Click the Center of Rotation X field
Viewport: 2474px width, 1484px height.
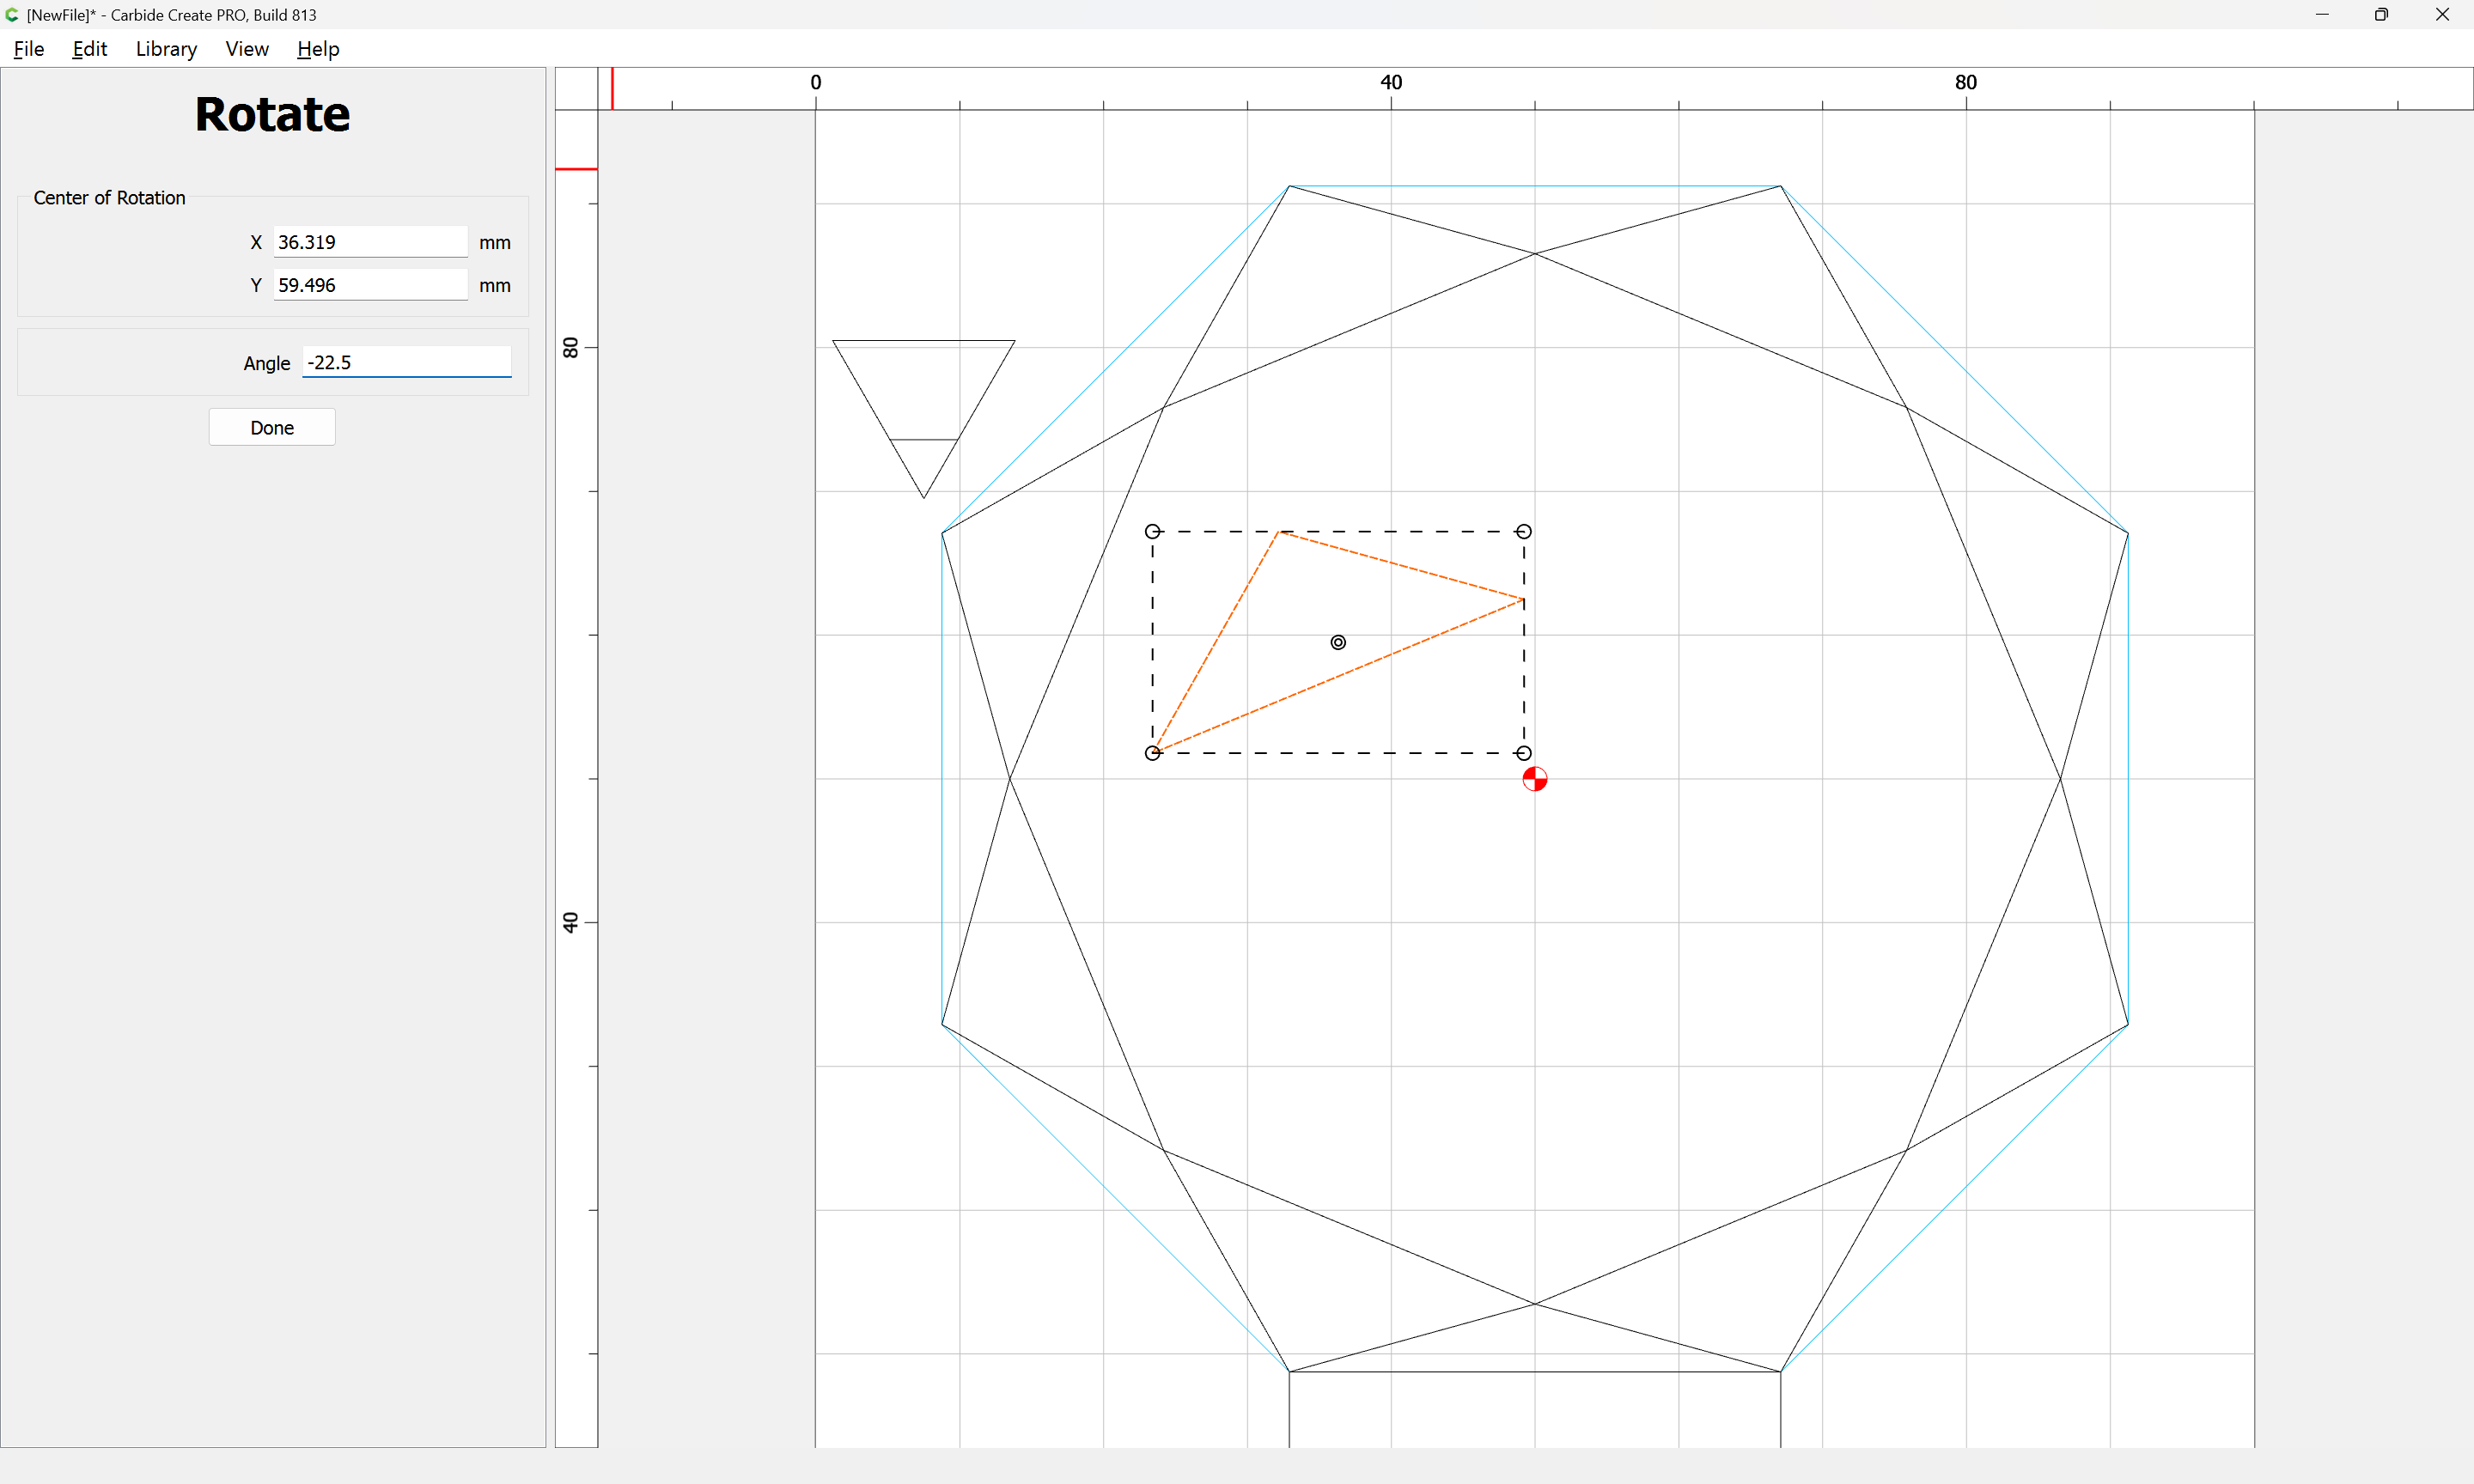[x=370, y=242]
